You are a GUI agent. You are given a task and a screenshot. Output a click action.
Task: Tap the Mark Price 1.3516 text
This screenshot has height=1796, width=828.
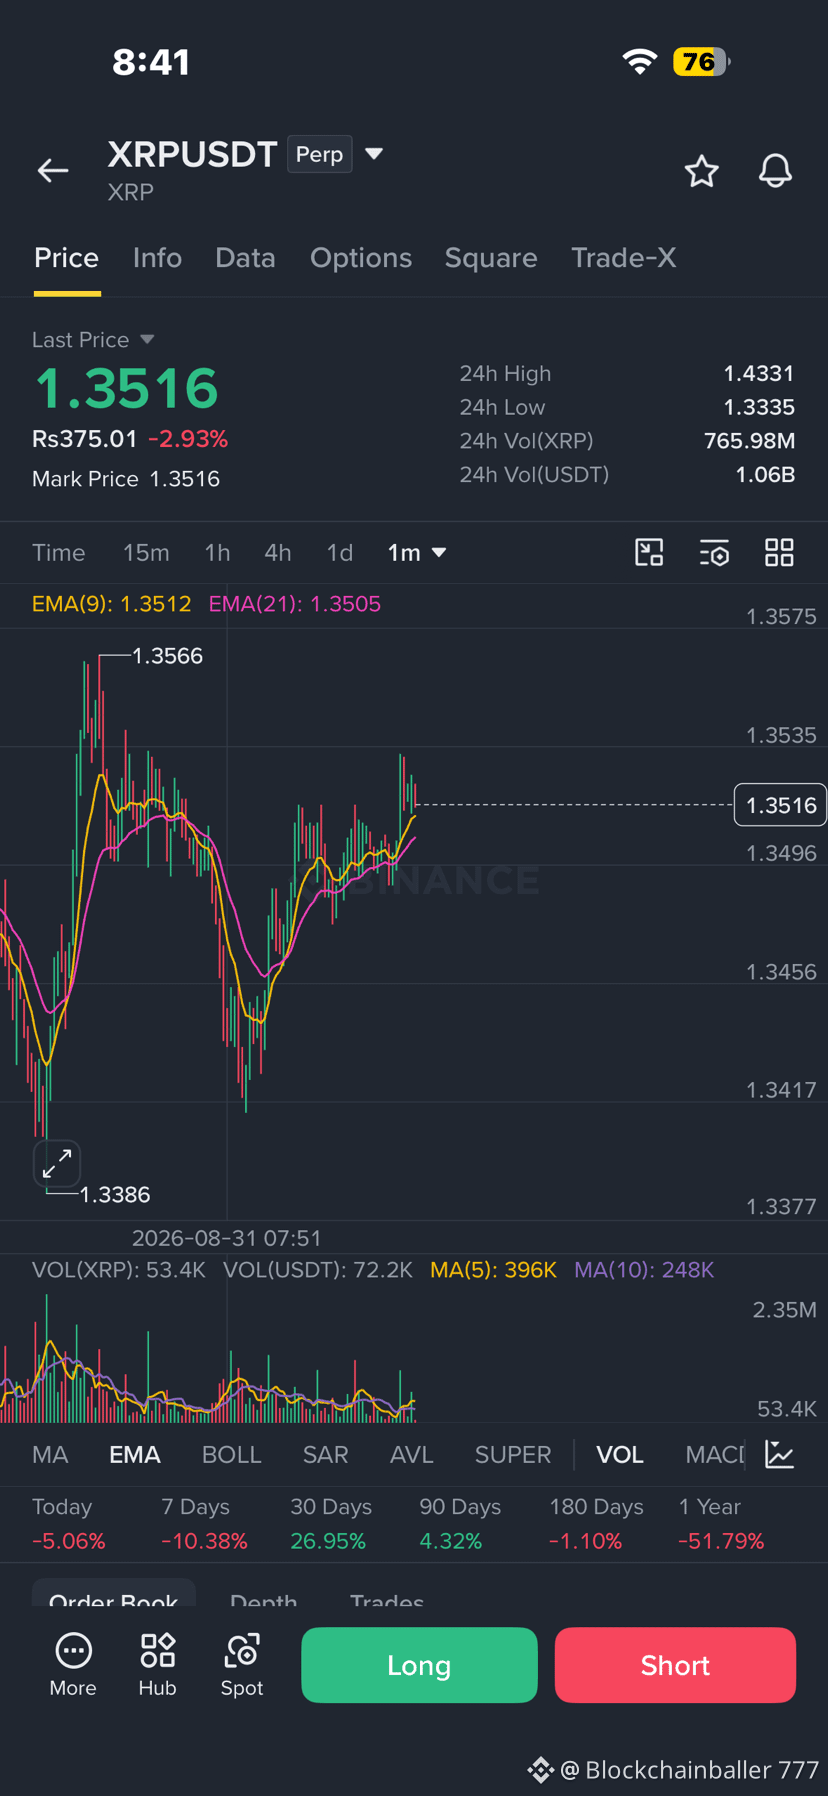click(126, 479)
